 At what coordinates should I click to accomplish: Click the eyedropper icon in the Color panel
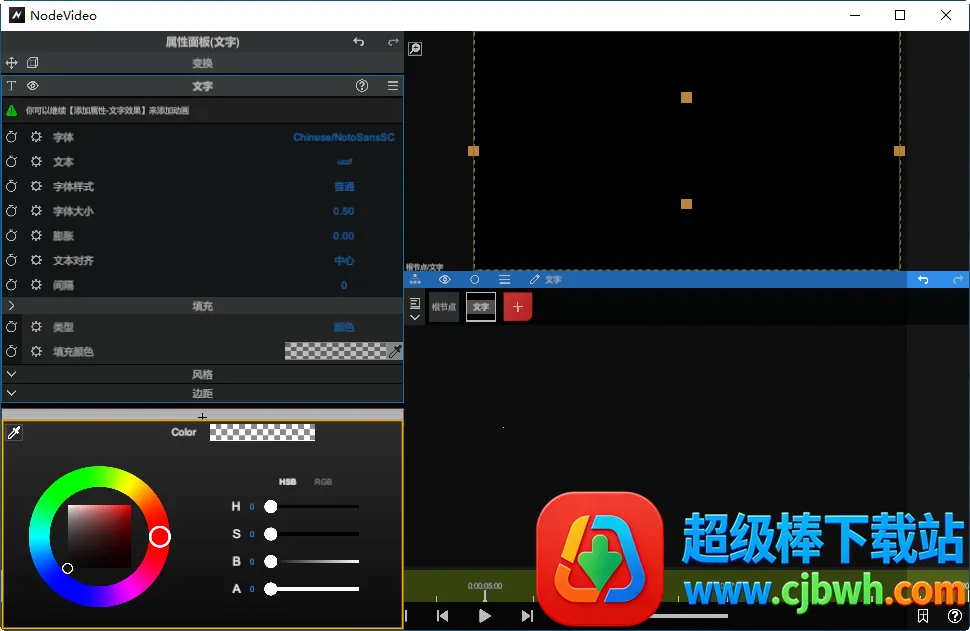point(14,433)
